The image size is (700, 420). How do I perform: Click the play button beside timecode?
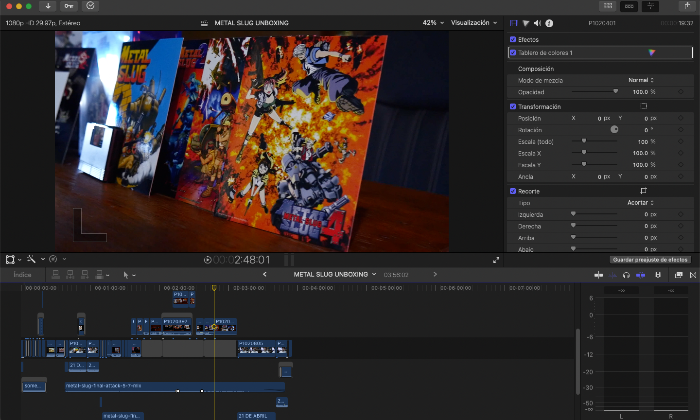208,260
